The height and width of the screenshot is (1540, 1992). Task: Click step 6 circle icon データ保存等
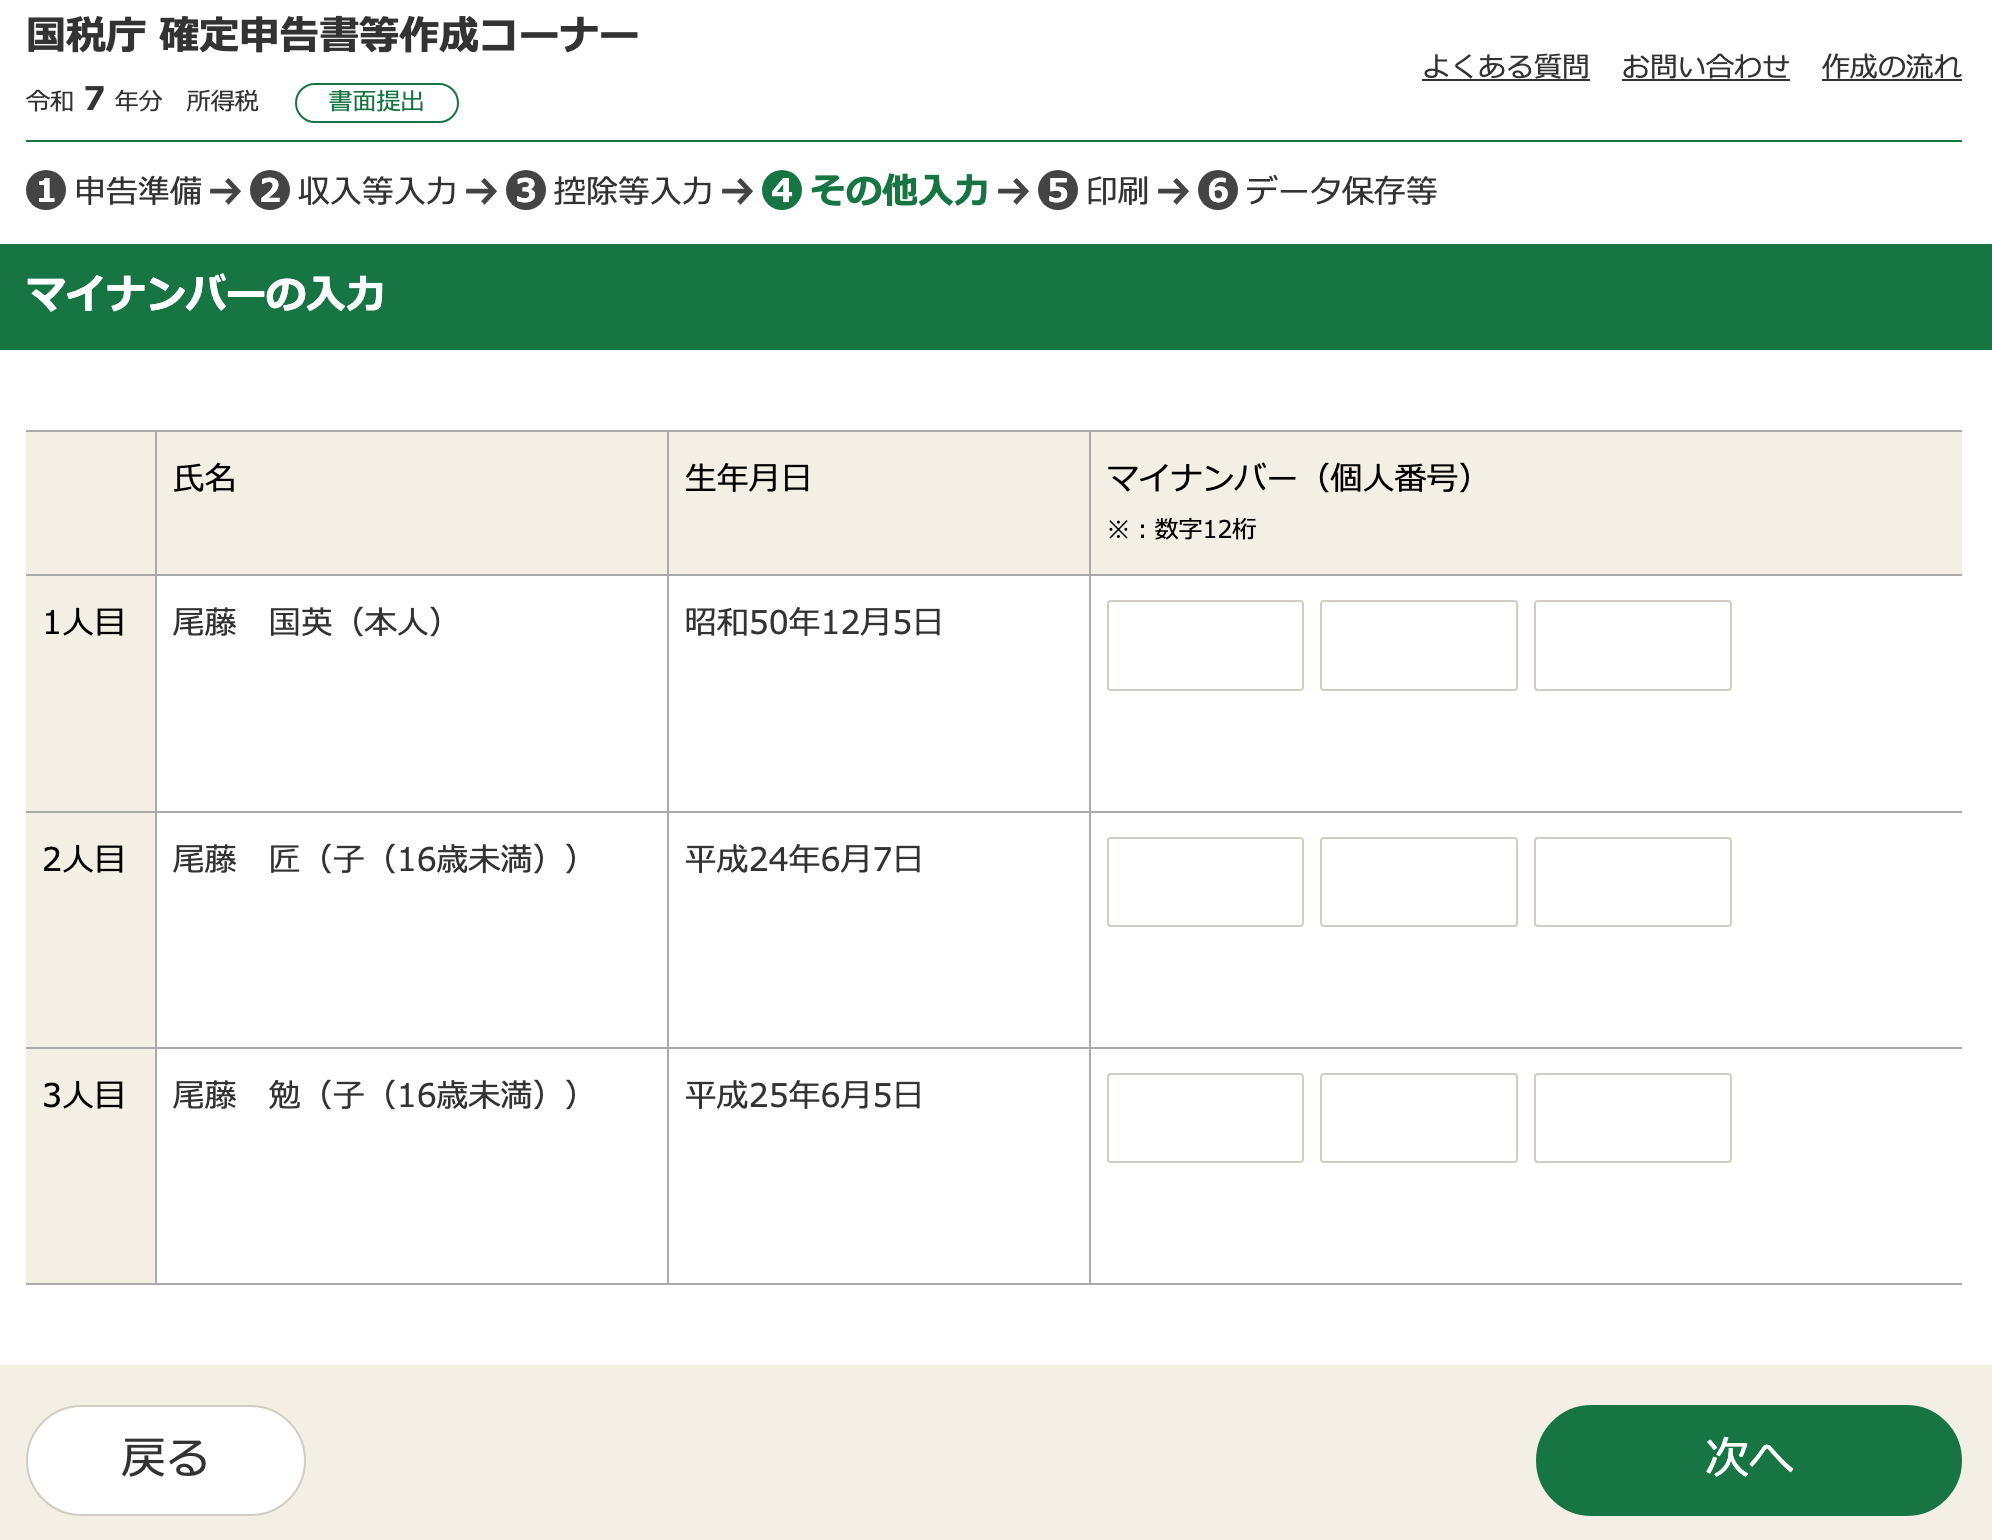pos(1218,190)
